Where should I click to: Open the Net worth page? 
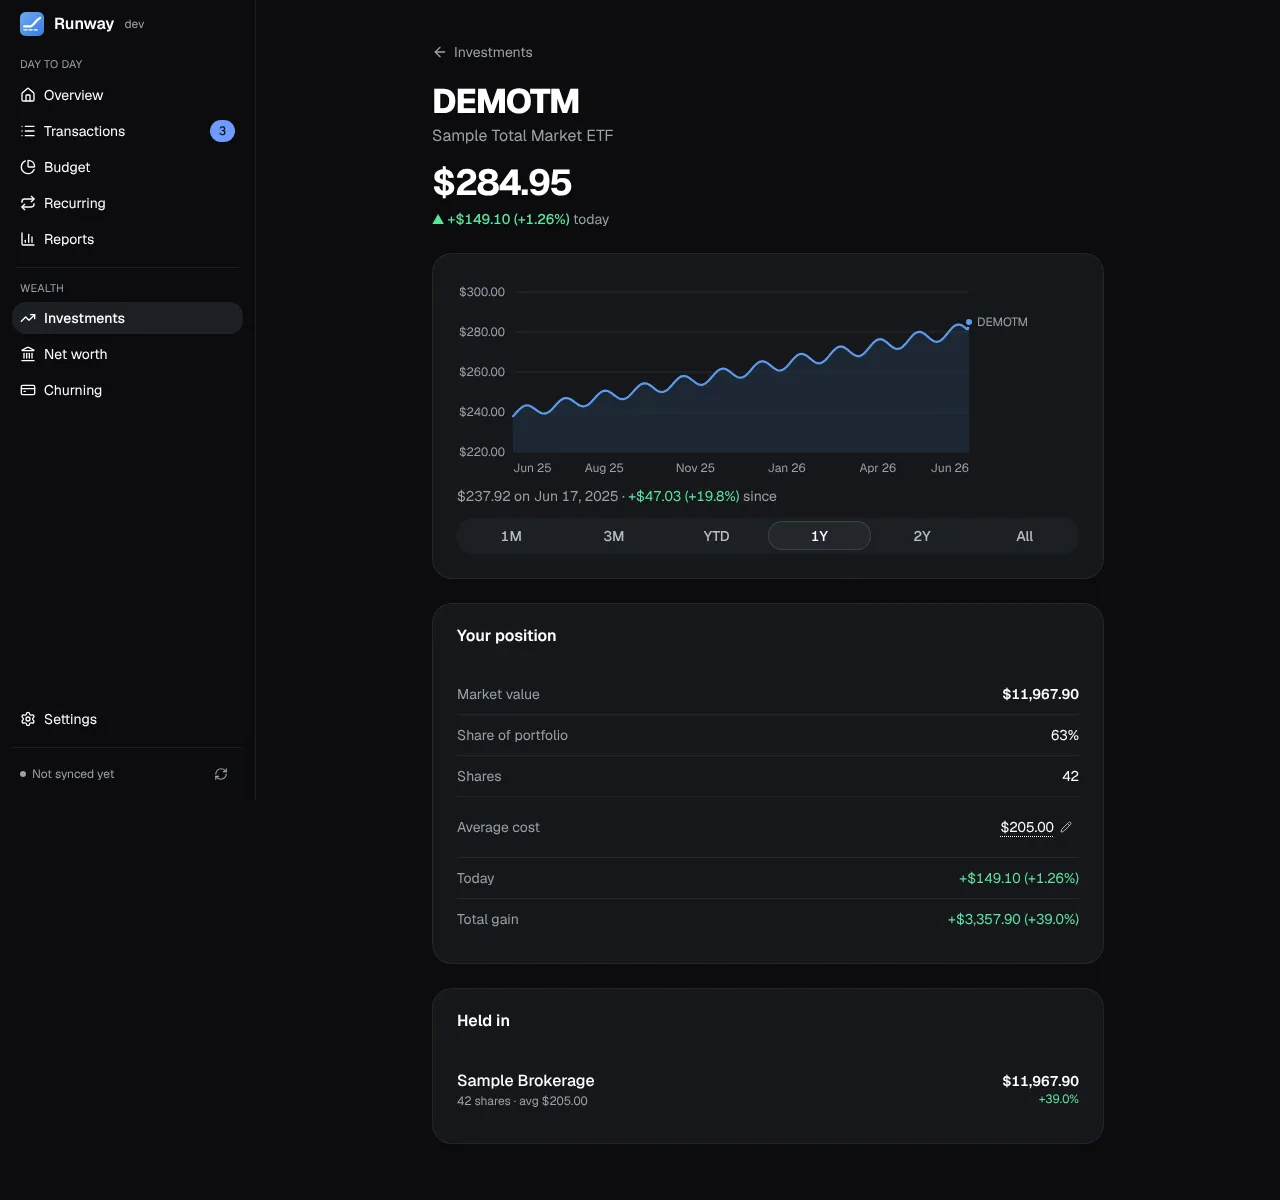127,354
